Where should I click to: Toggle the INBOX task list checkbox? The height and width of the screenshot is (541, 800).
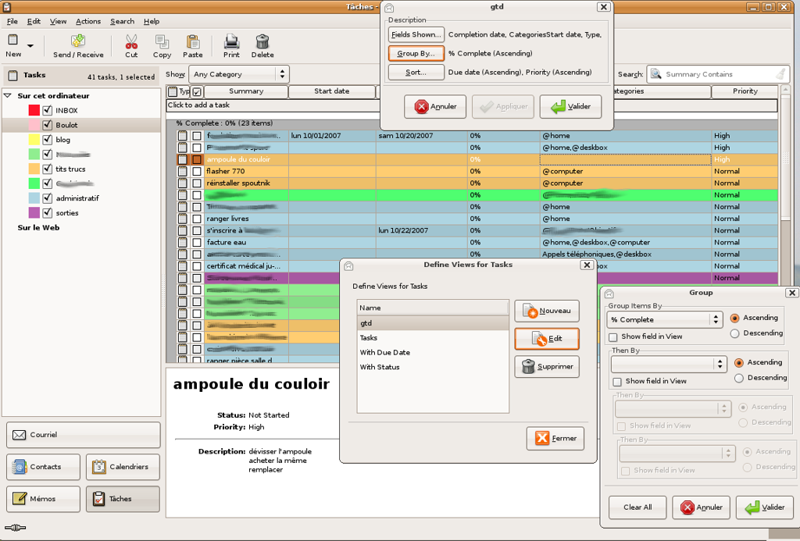pyautogui.click(x=47, y=110)
